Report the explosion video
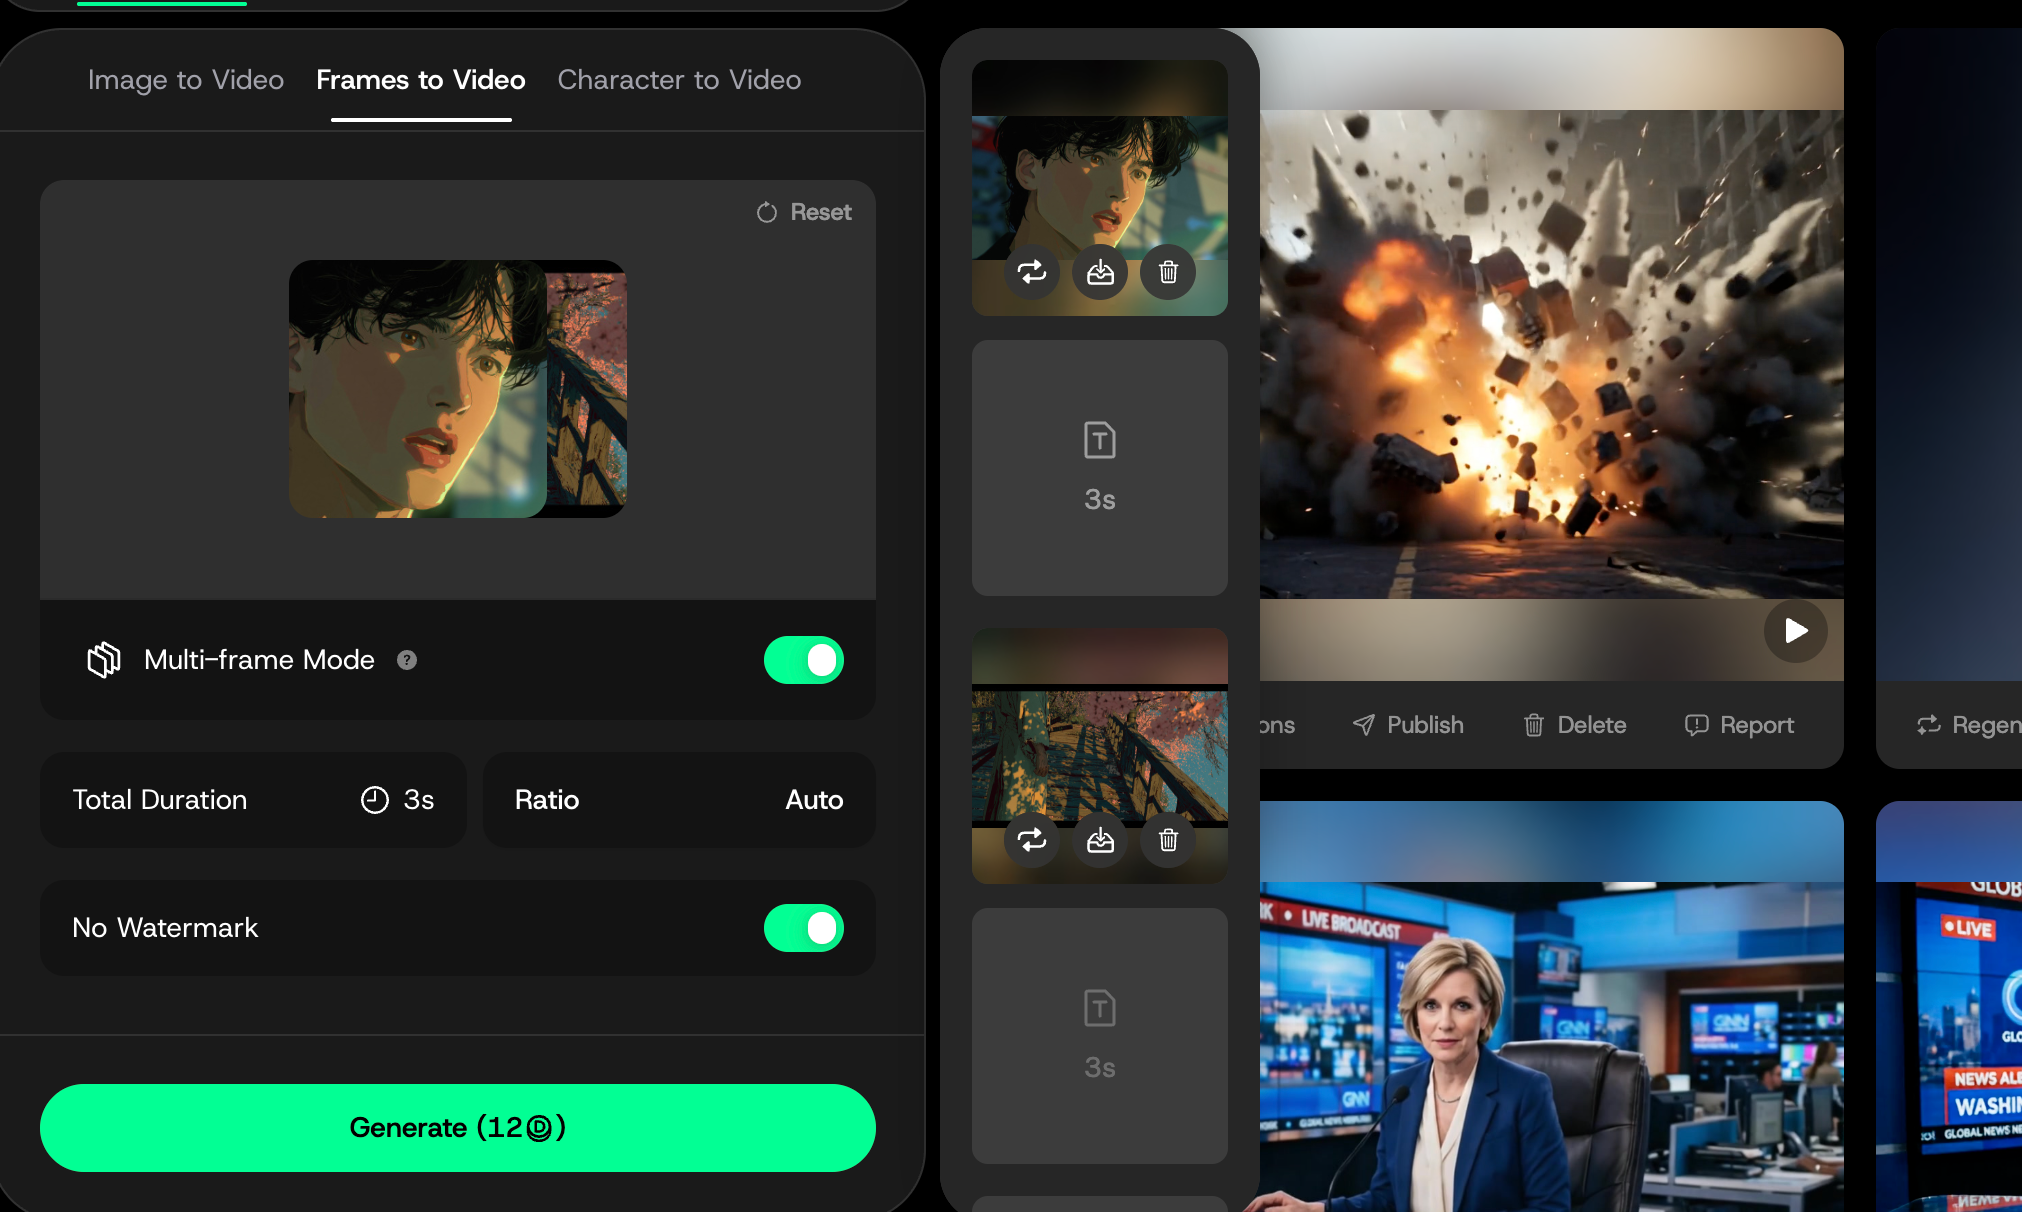The image size is (2022, 1212). coord(1739,725)
